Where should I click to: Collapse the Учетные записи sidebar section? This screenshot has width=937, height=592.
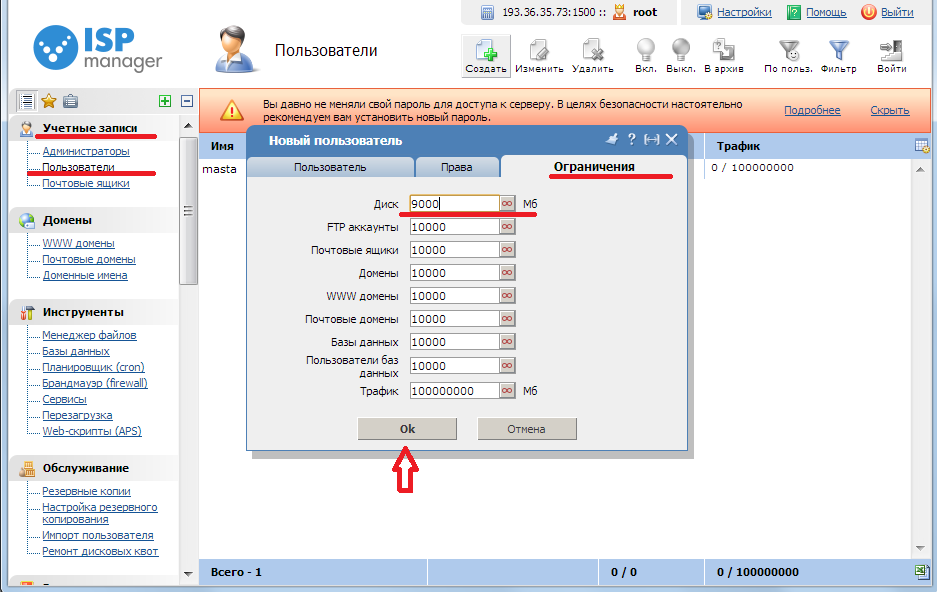89,128
